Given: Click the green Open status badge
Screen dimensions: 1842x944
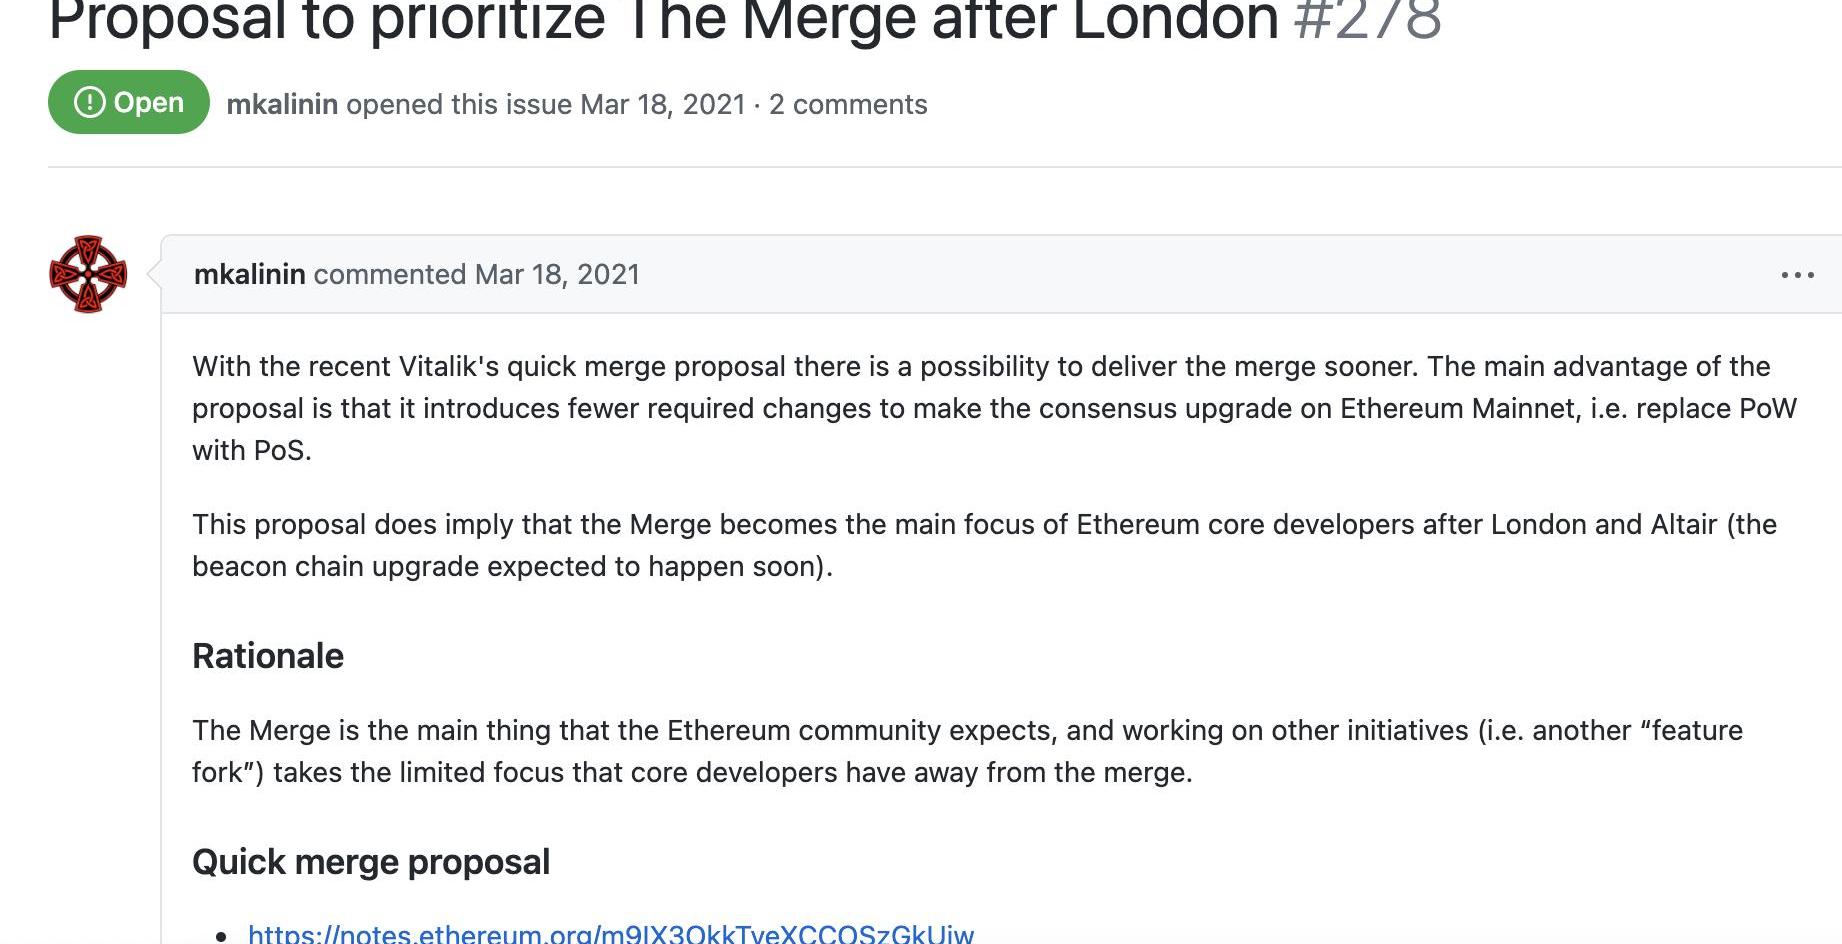Looking at the screenshot, I should [x=129, y=102].
